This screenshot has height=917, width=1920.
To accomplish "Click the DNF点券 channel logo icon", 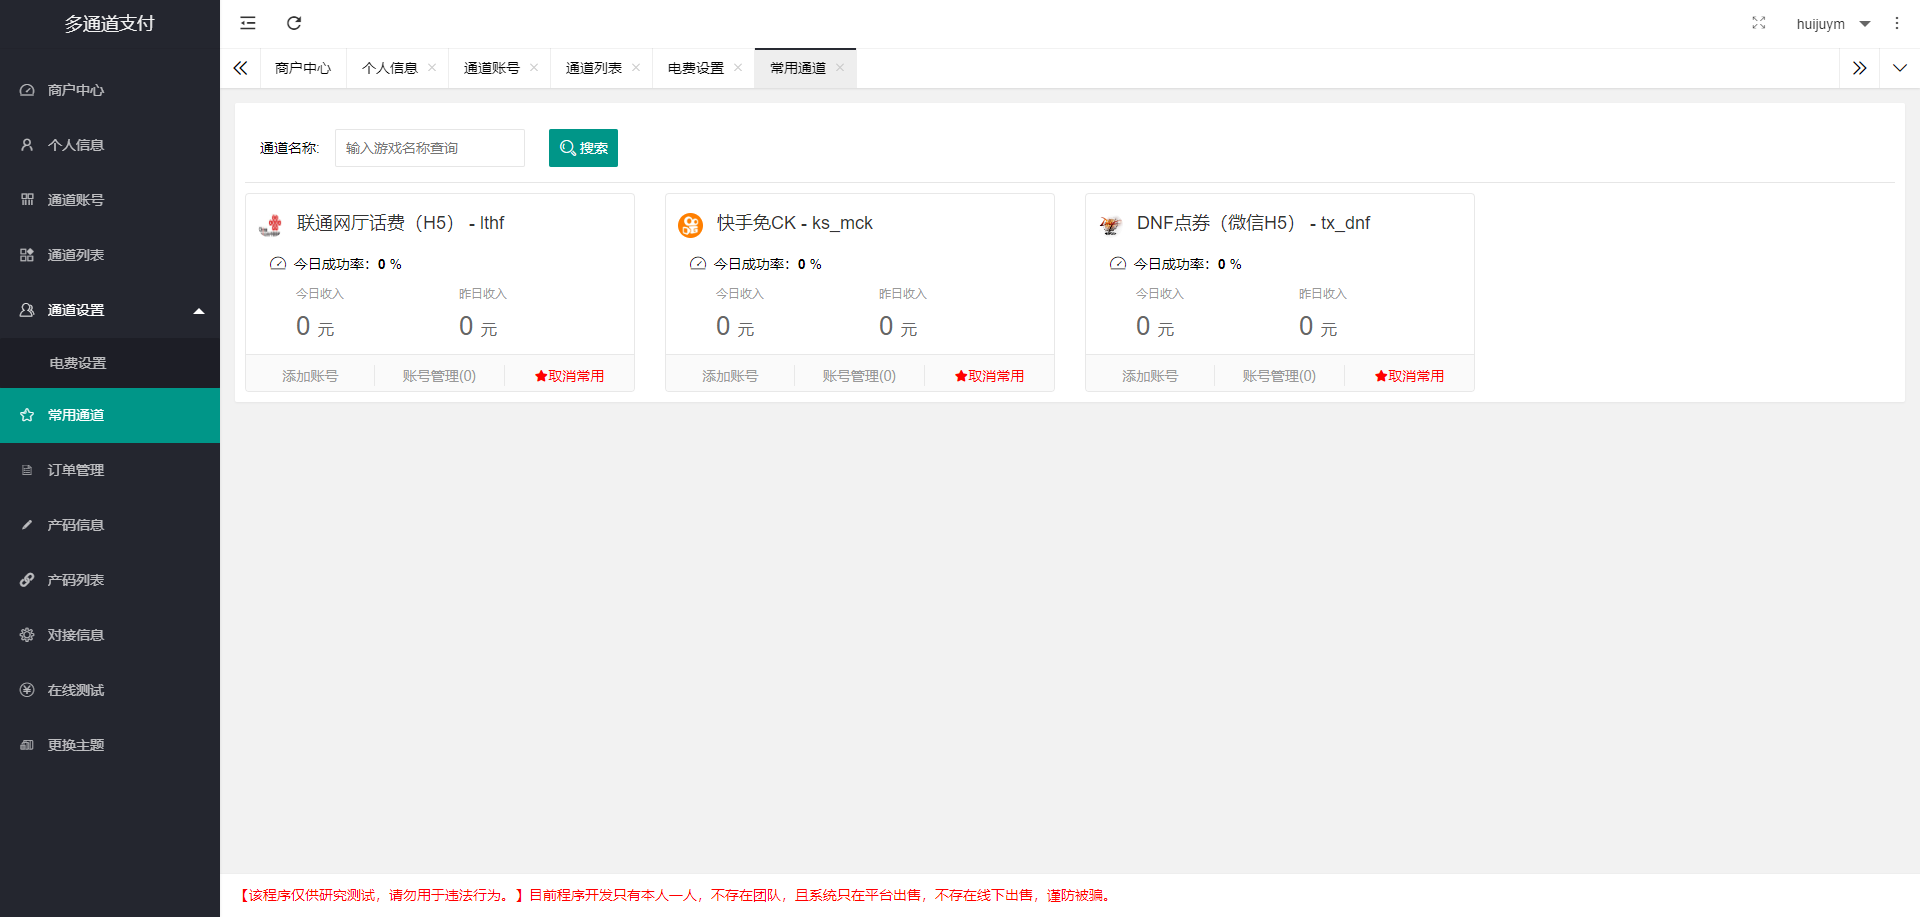I will point(1111,225).
